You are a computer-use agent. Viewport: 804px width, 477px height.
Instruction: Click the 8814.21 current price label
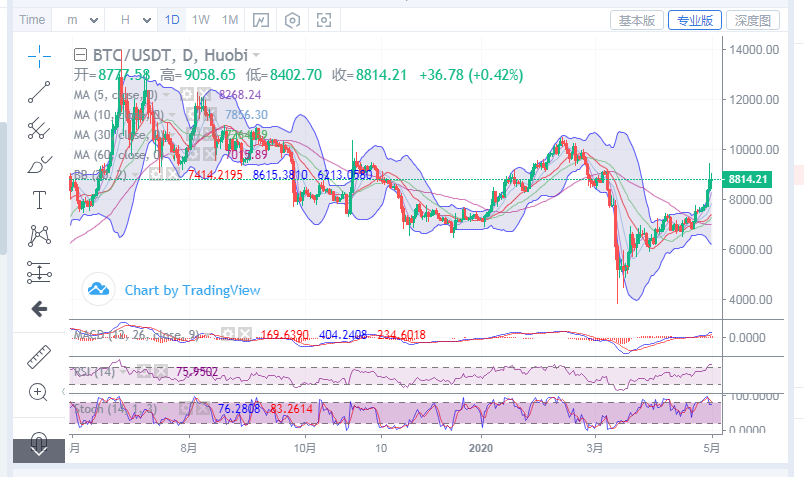(747, 179)
